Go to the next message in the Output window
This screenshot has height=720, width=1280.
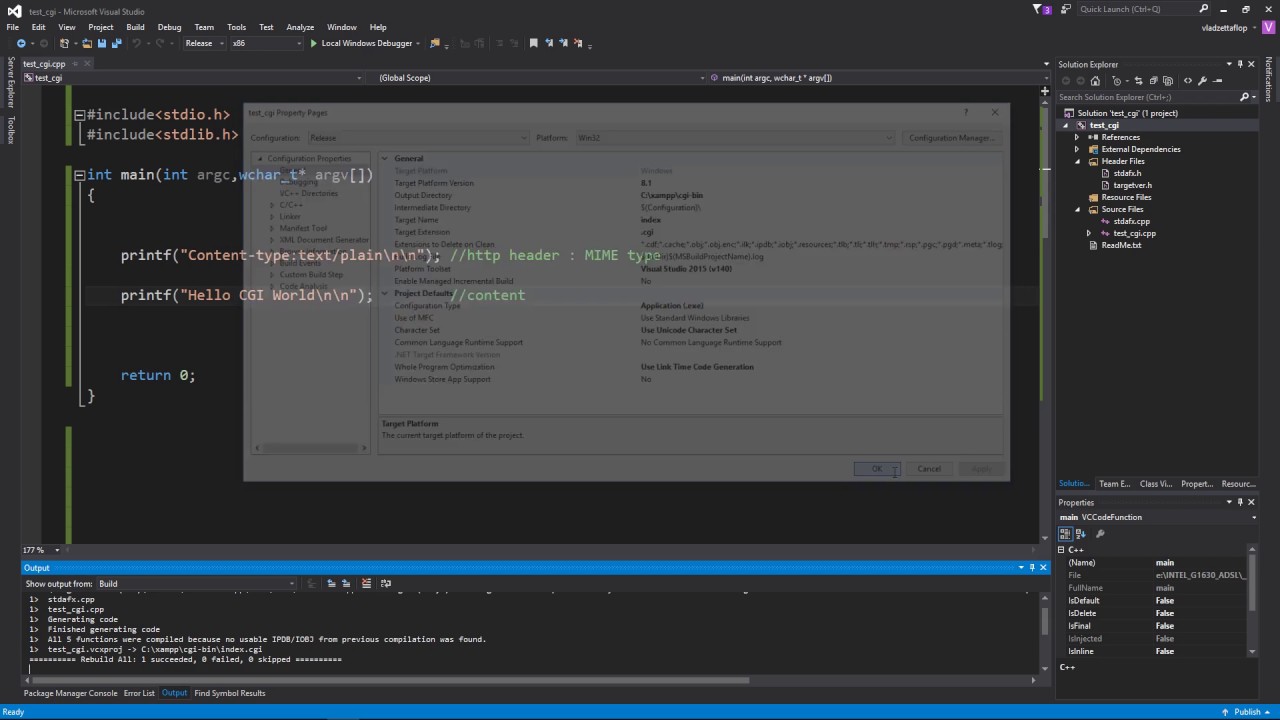[x=346, y=583]
